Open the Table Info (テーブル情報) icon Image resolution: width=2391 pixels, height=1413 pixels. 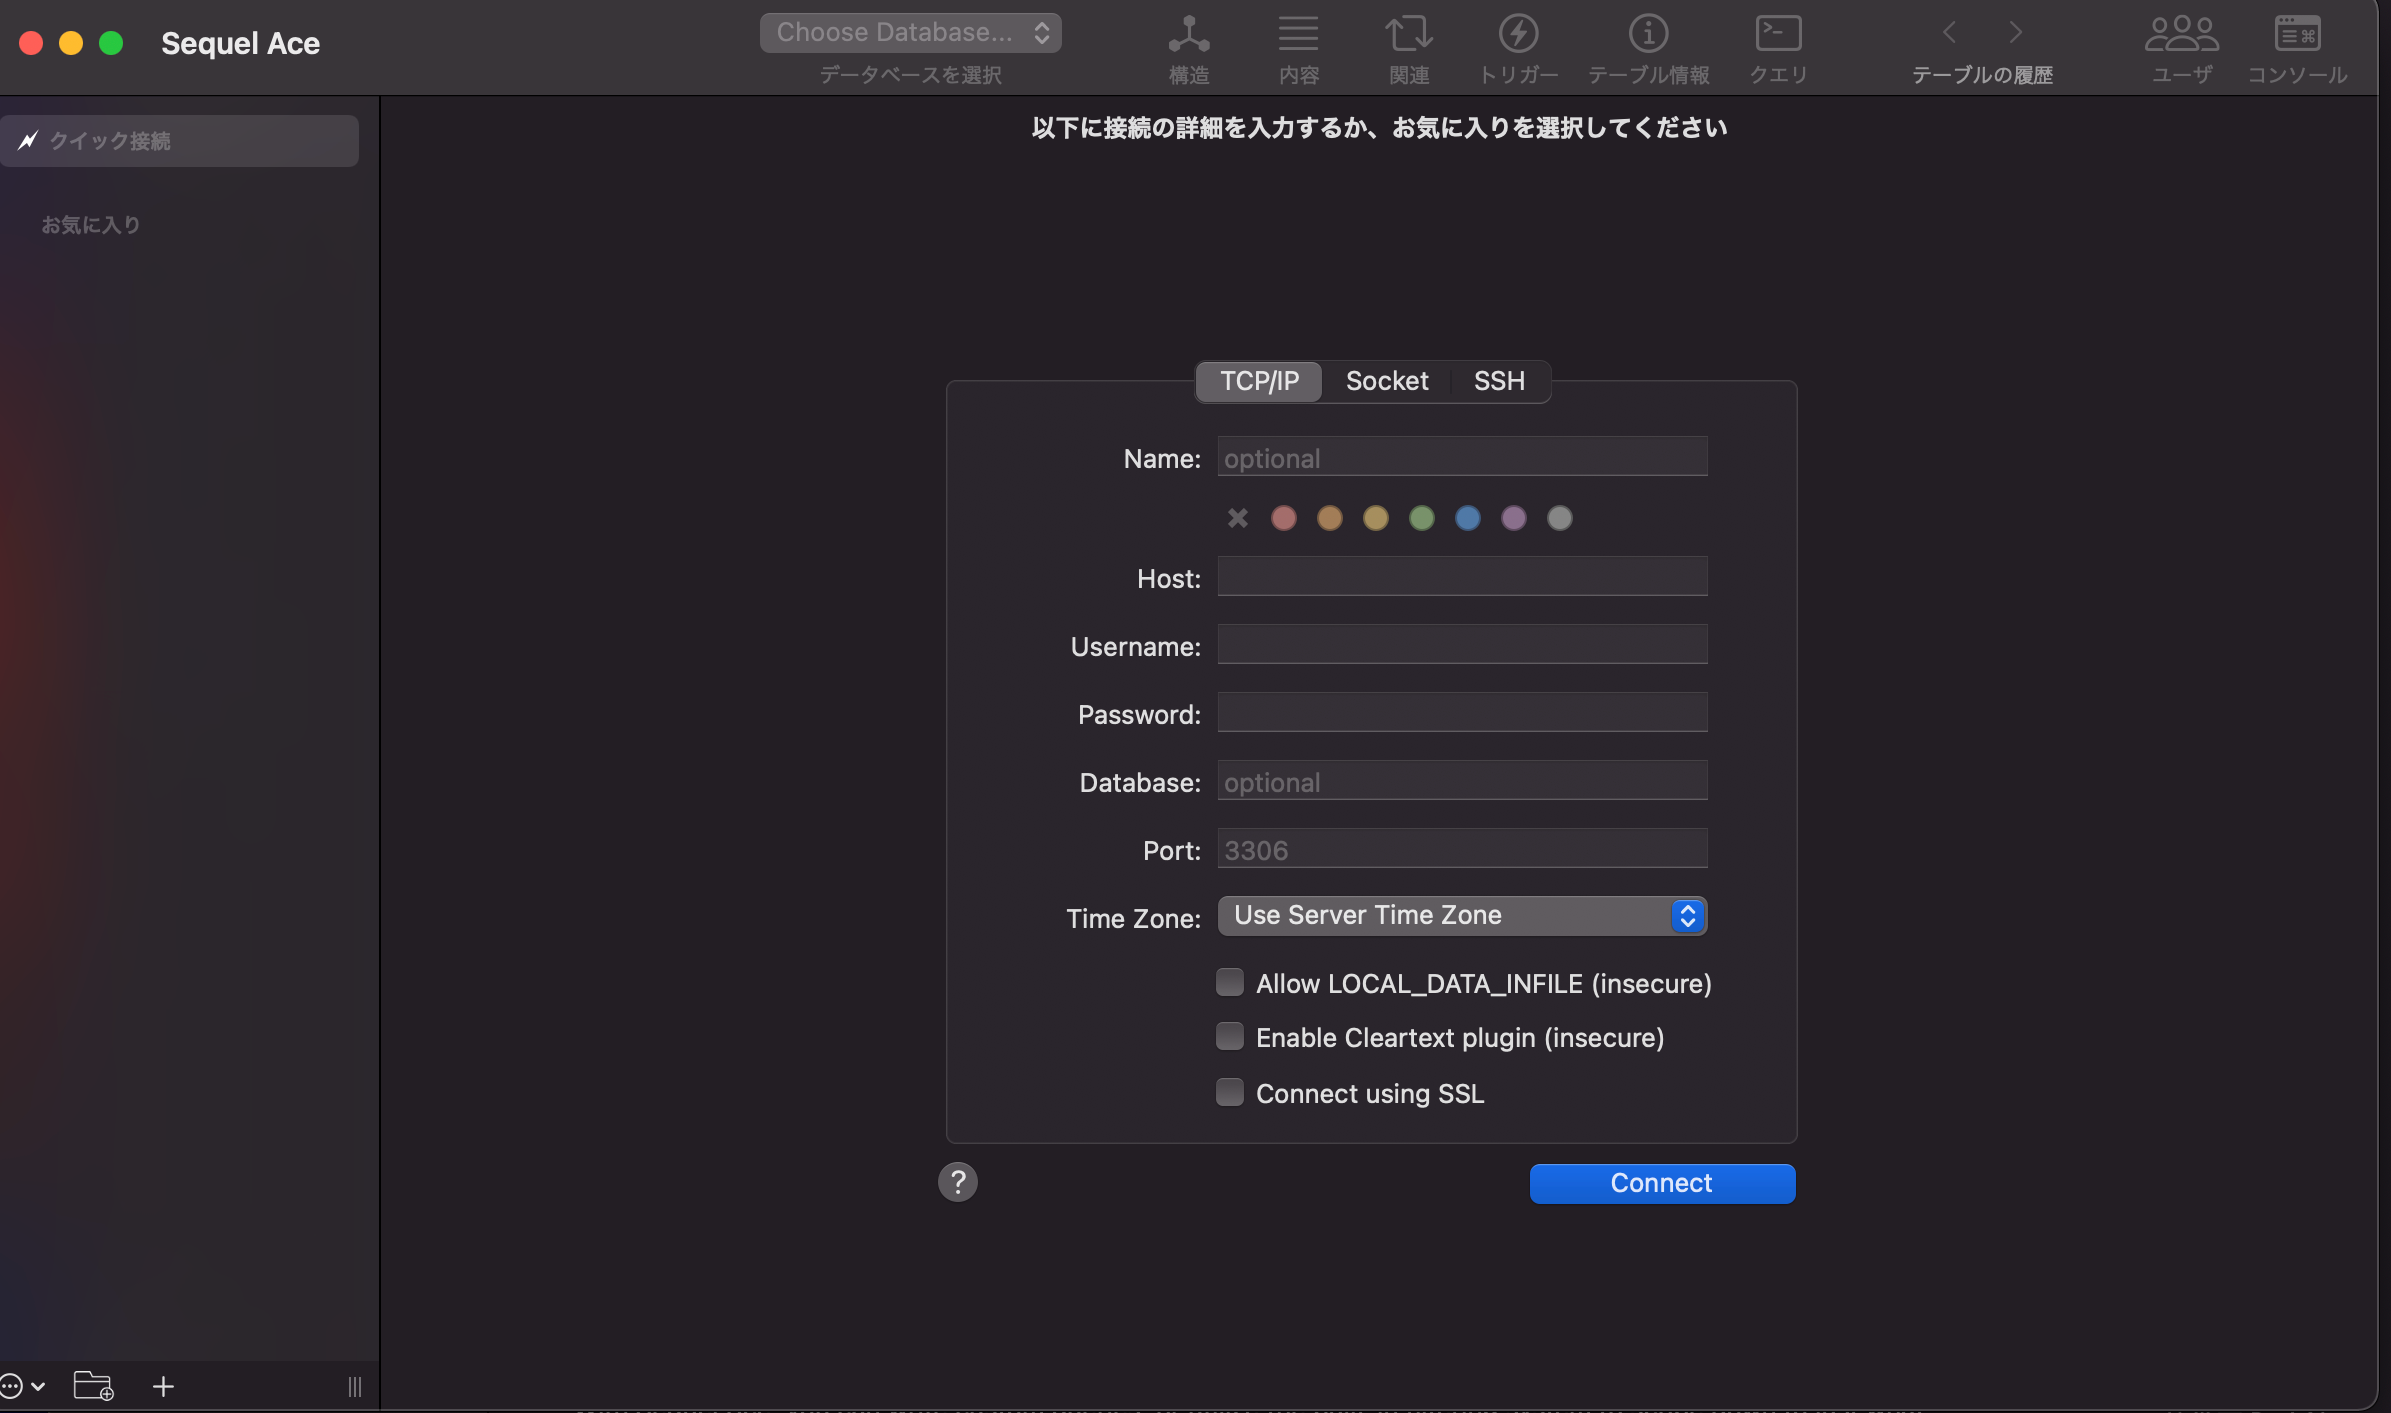click(1648, 35)
